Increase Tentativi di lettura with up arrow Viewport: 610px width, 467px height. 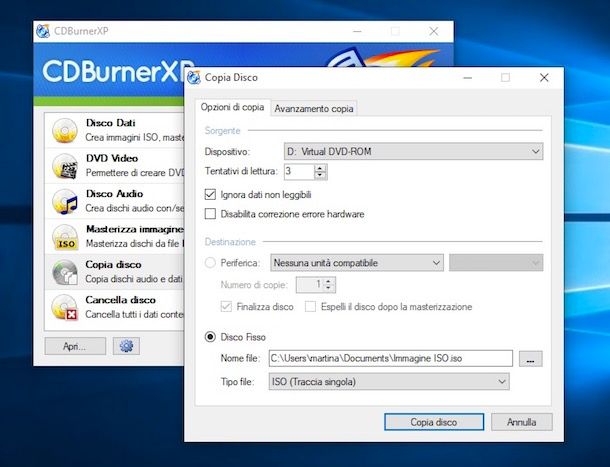click(x=320, y=168)
